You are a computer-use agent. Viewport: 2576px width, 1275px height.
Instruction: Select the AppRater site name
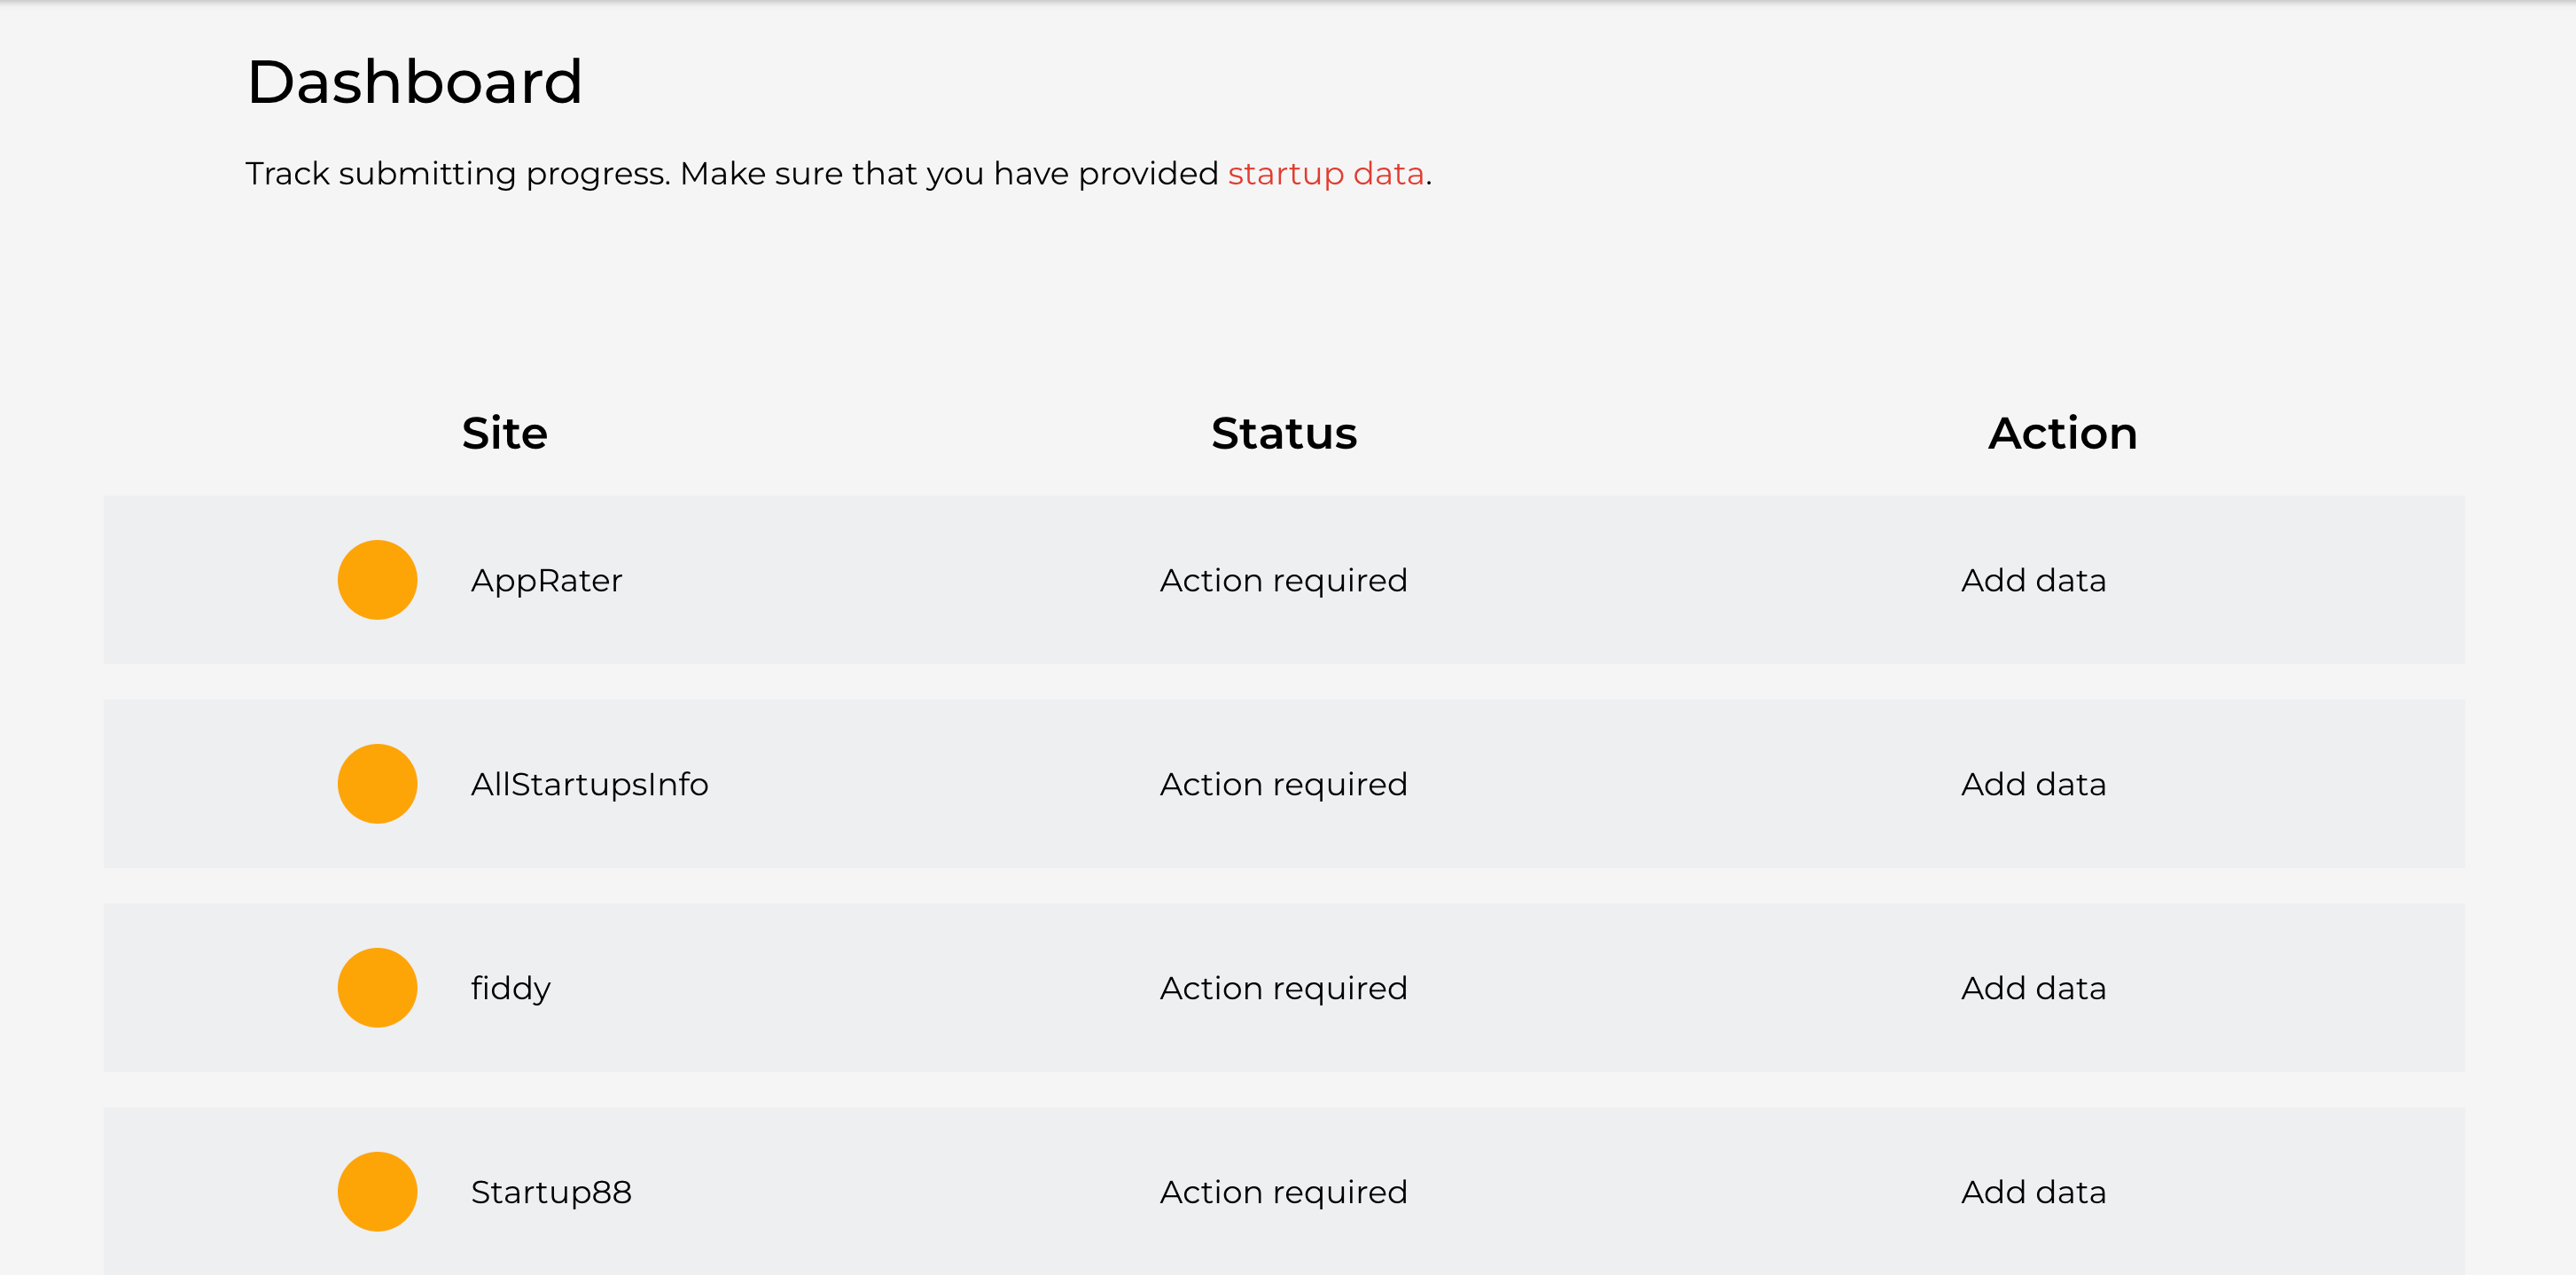(546, 581)
